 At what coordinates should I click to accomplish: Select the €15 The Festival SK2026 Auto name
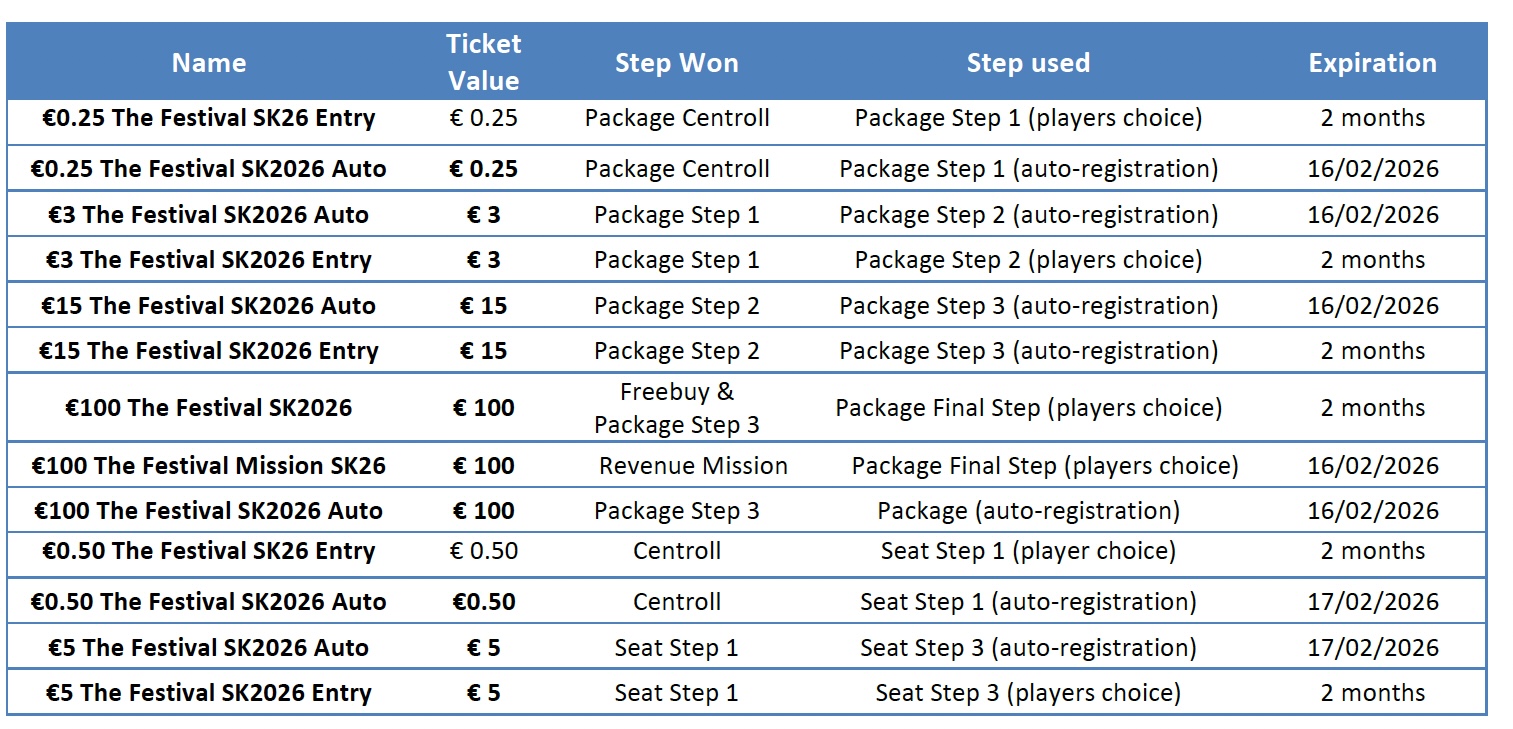[209, 306]
